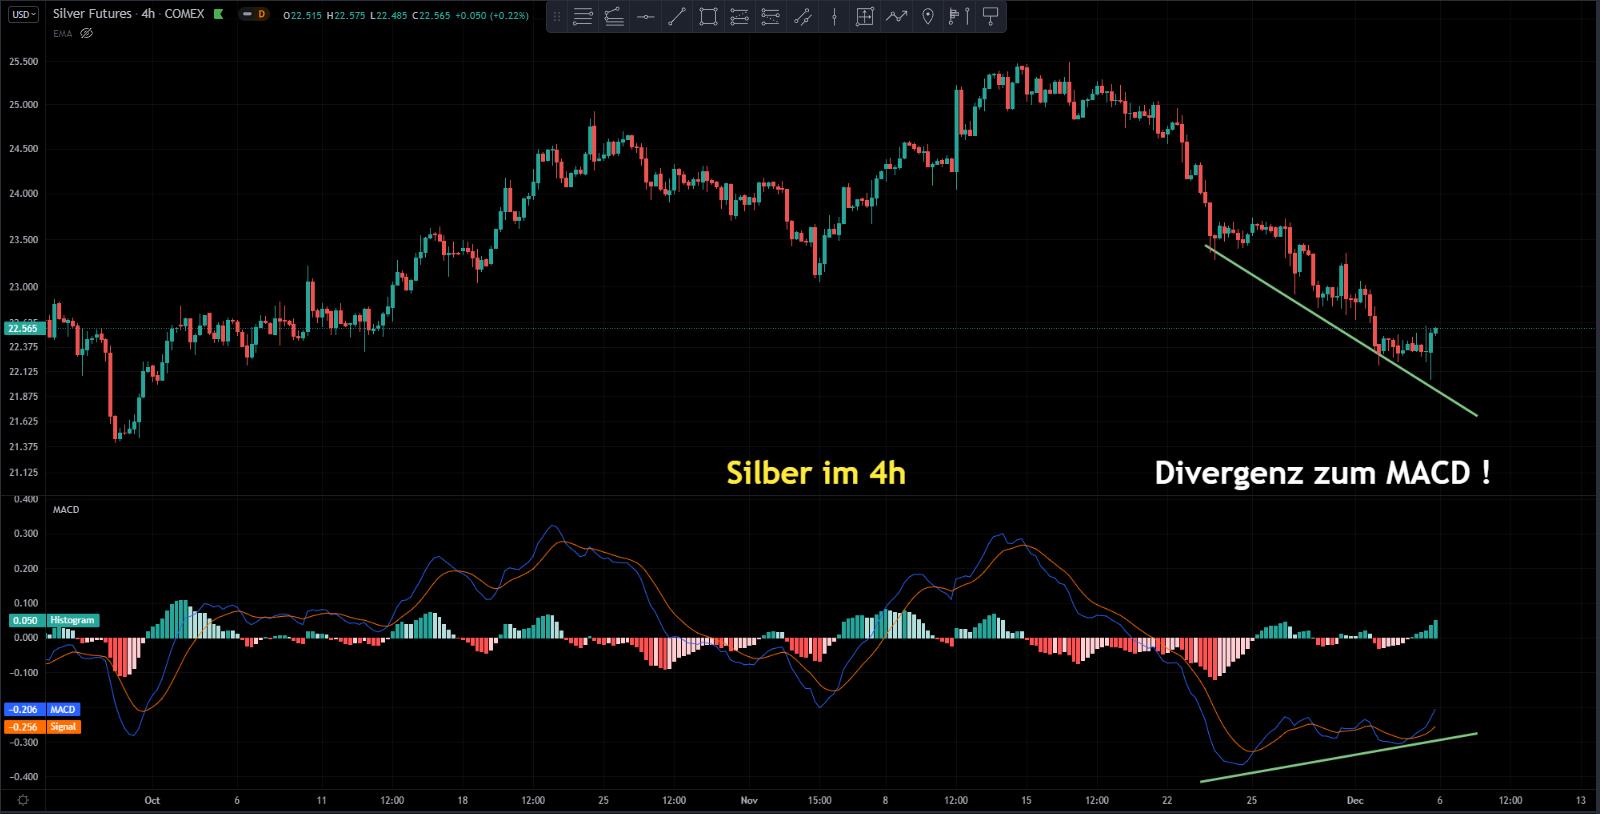This screenshot has width=1600, height=814.
Task: Select the 'Divergenz zum MACD !' annotation
Action: (x=1322, y=473)
